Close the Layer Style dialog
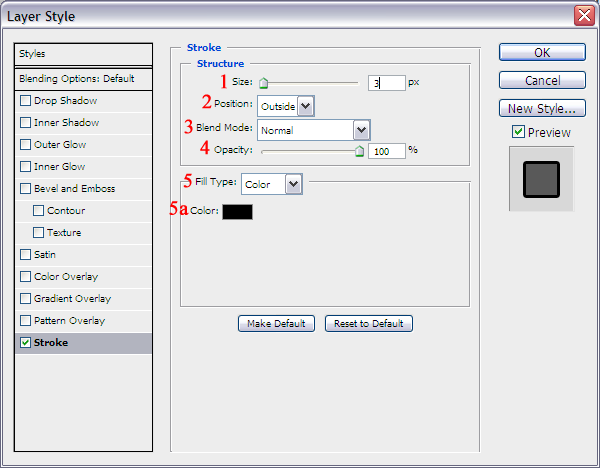The height and width of the screenshot is (468, 600). click(584, 16)
